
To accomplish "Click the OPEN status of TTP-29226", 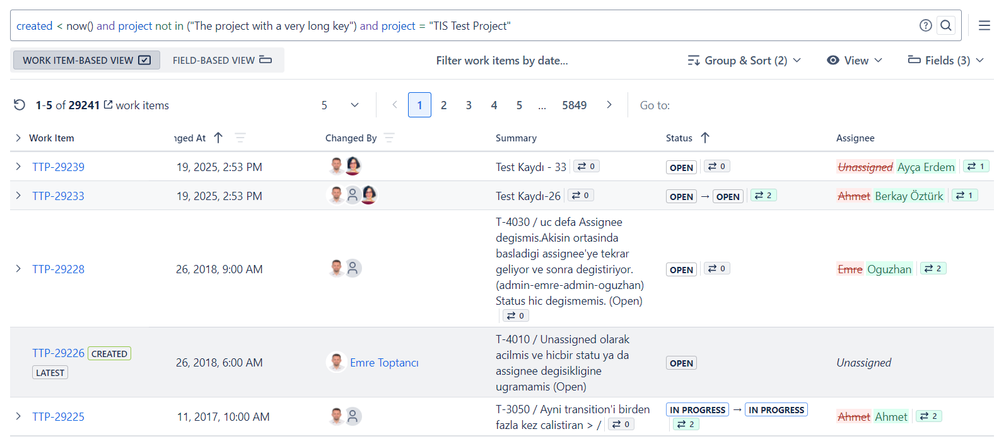I will 682,363.
